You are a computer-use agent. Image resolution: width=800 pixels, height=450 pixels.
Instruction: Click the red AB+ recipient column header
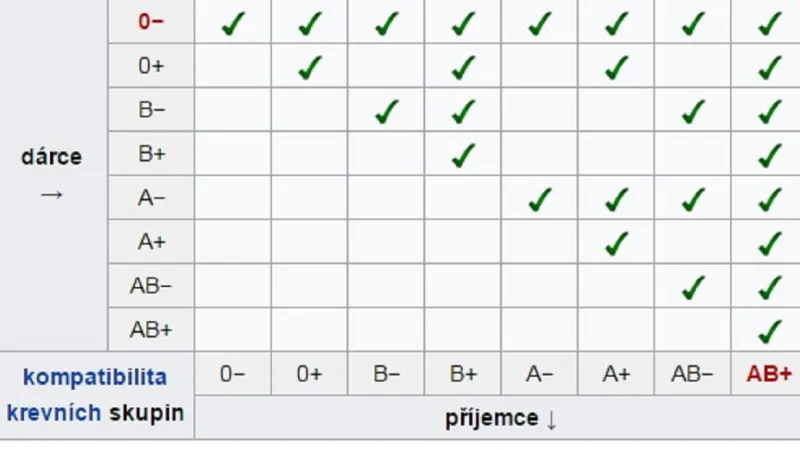click(768, 374)
